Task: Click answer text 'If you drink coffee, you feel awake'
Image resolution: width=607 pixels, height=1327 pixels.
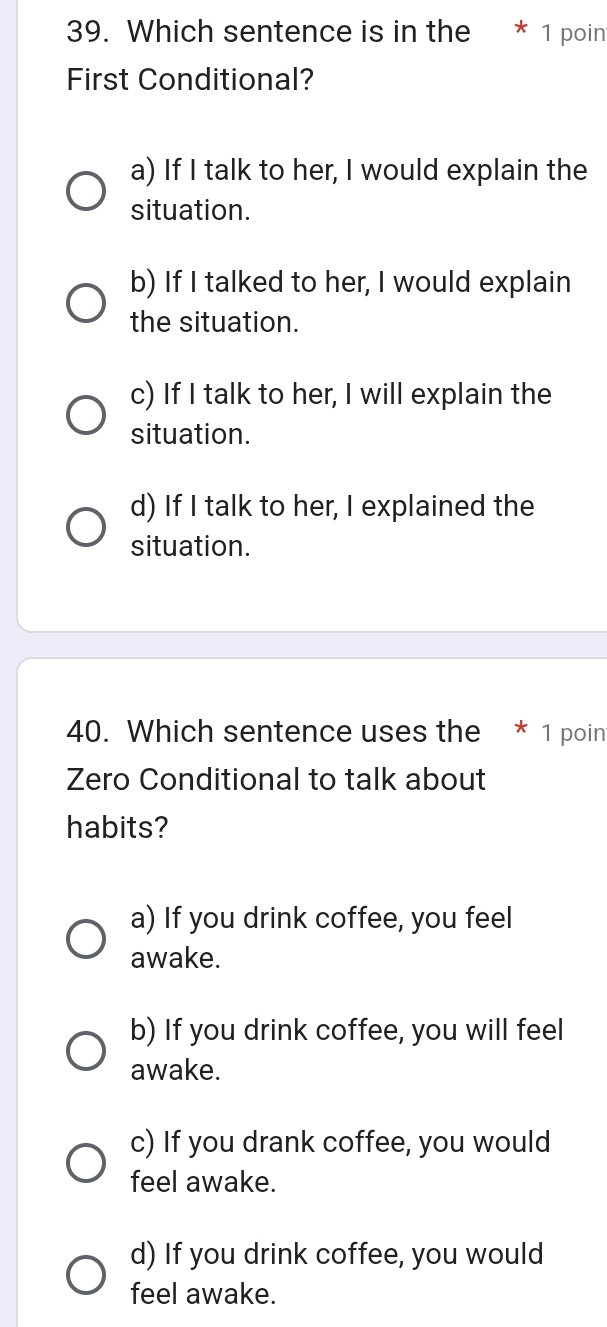Action: [320, 938]
